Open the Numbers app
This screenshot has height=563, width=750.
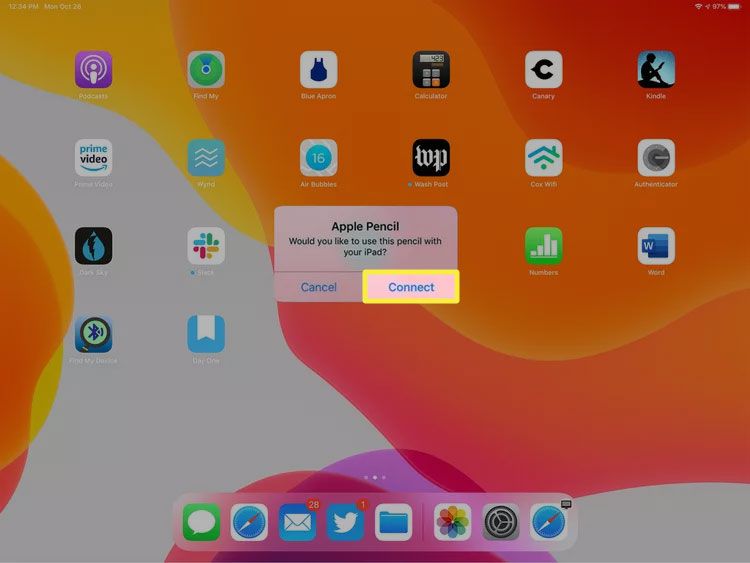[544, 246]
